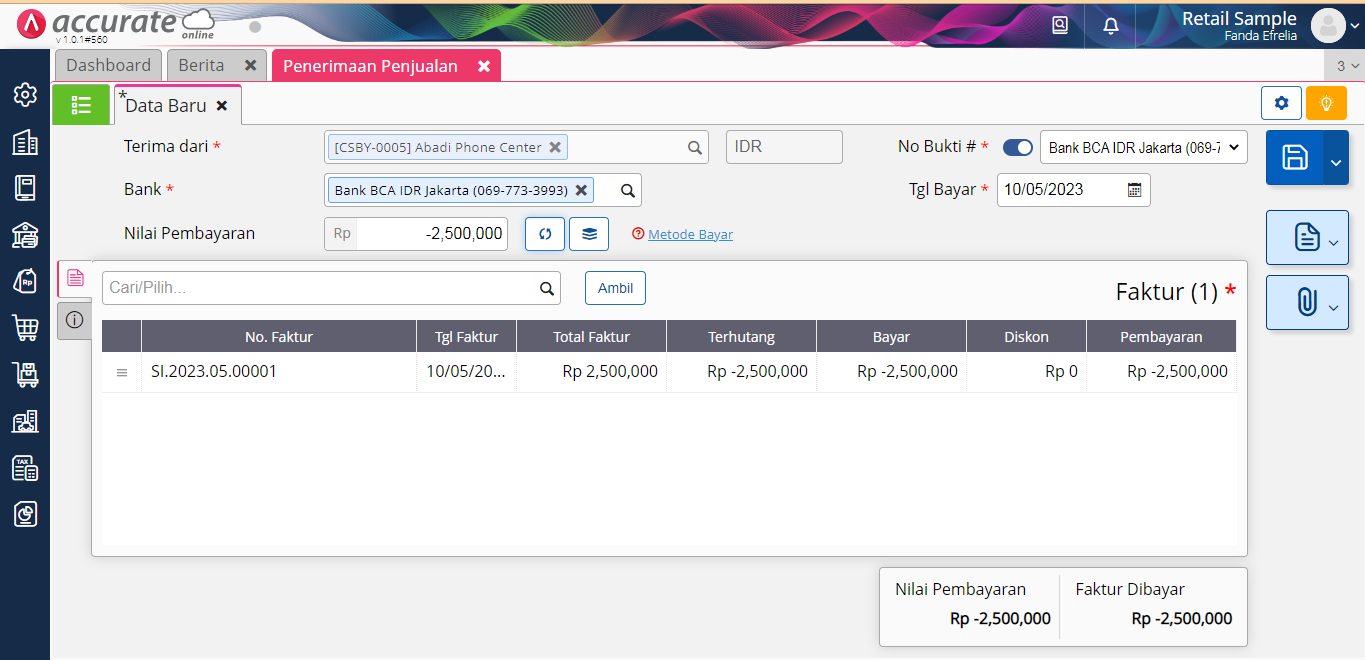Switch to the Dashboard tab
Screen dimensions: 1365x660
(108, 65)
